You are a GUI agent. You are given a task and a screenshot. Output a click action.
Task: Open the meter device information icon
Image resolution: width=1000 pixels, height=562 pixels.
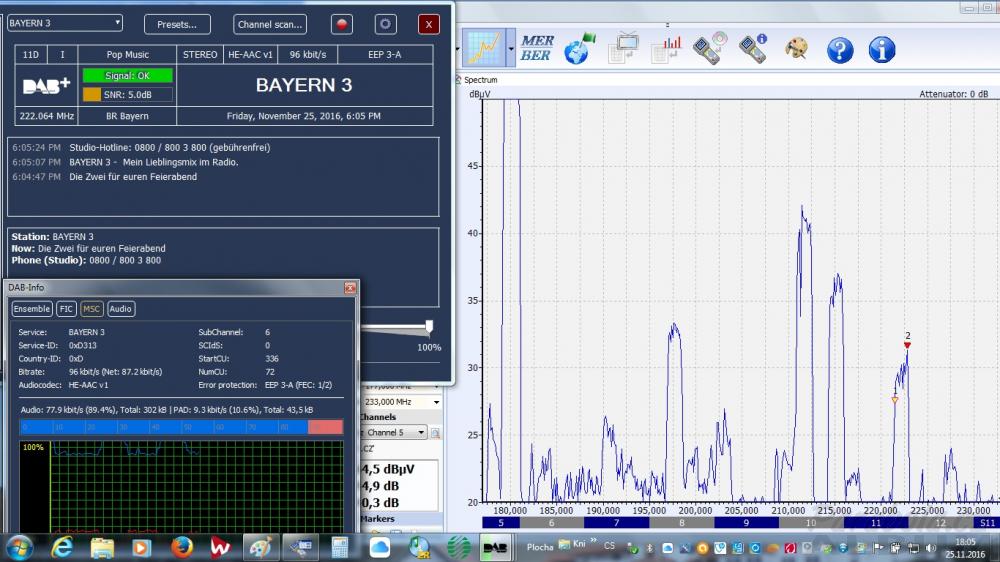pyautogui.click(x=753, y=48)
